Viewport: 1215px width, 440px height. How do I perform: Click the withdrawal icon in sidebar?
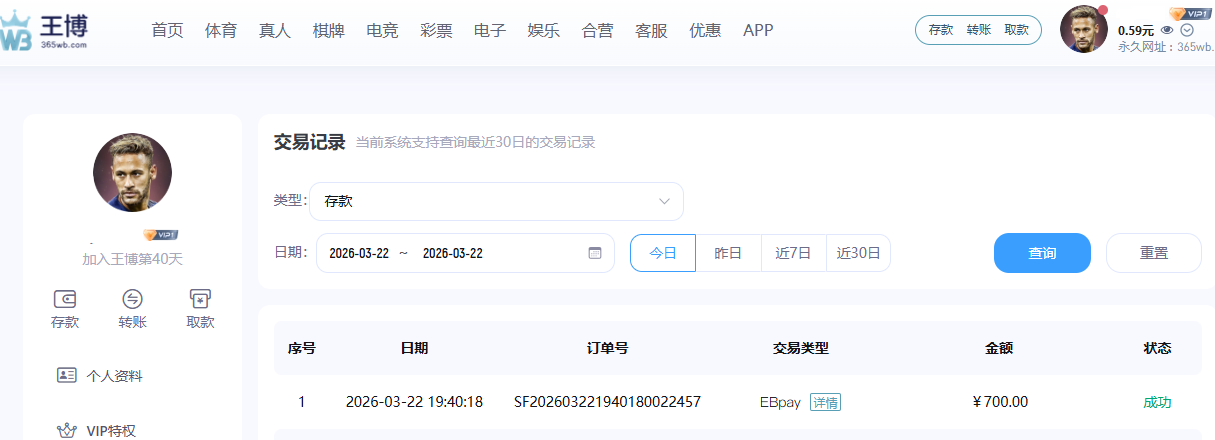click(200, 299)
